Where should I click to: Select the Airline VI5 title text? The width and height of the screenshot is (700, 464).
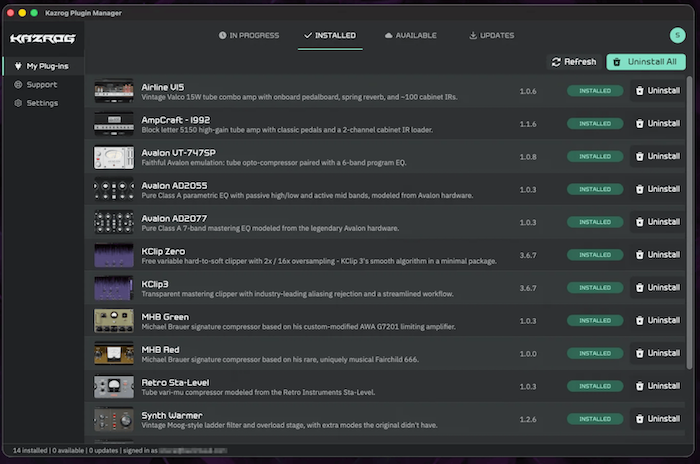(162, 87)
